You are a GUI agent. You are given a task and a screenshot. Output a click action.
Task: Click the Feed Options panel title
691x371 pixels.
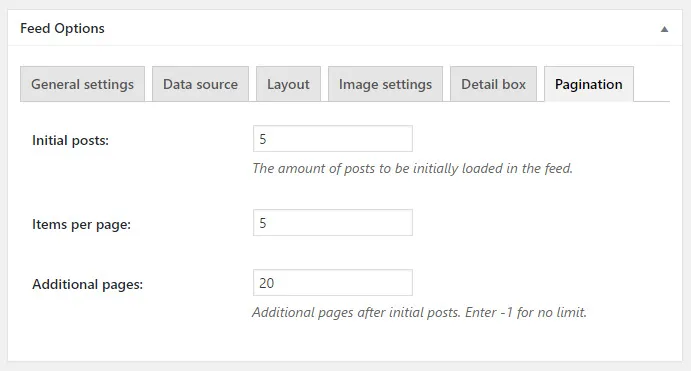click(62, 28)
